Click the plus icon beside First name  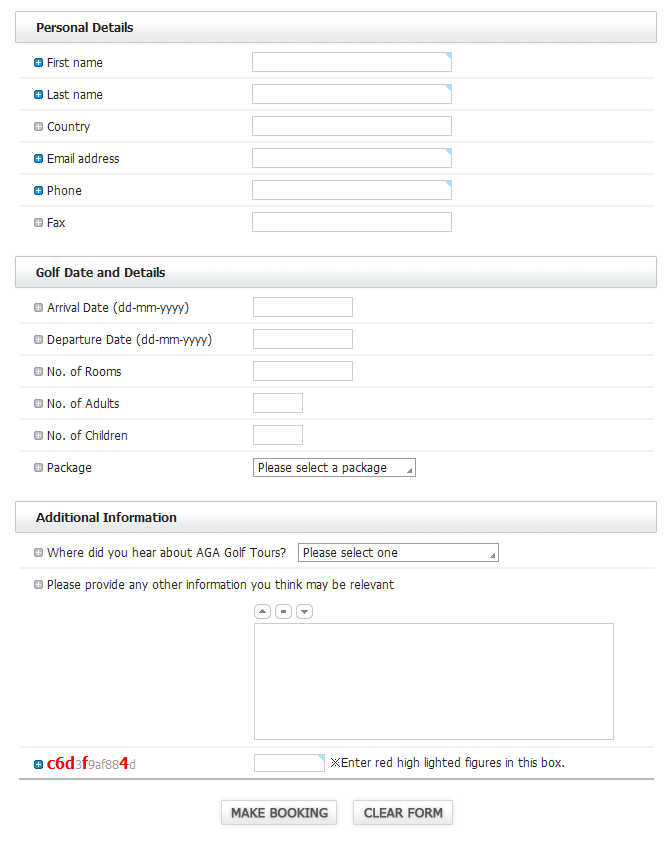click(x=39, y=63)
